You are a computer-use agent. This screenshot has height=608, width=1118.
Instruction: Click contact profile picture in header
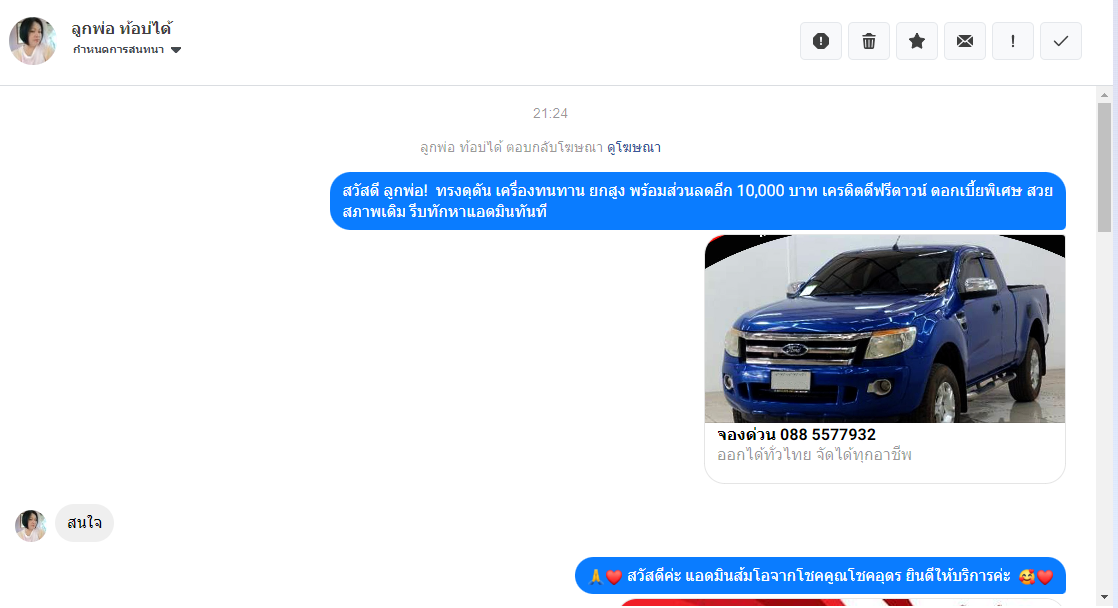(x=33, y=41)
